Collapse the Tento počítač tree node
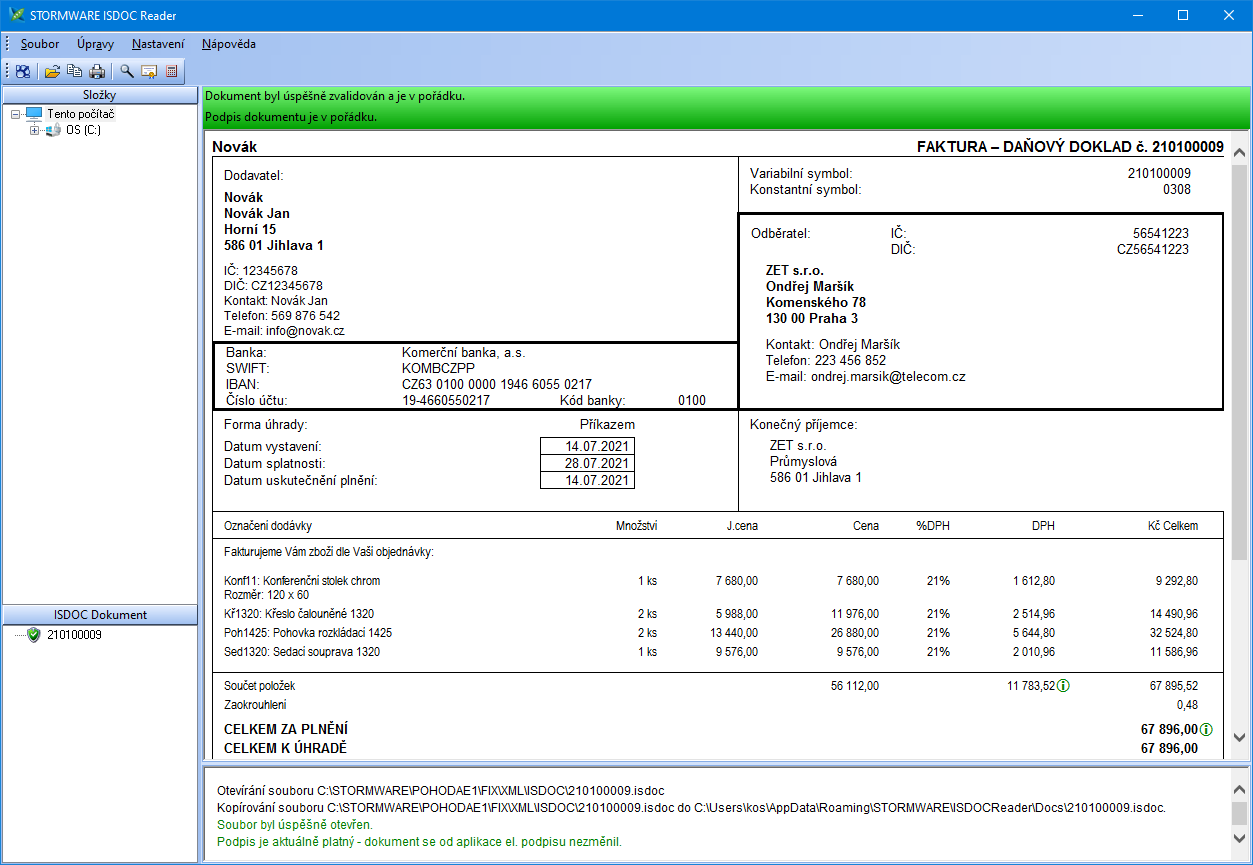 (15, 114)
